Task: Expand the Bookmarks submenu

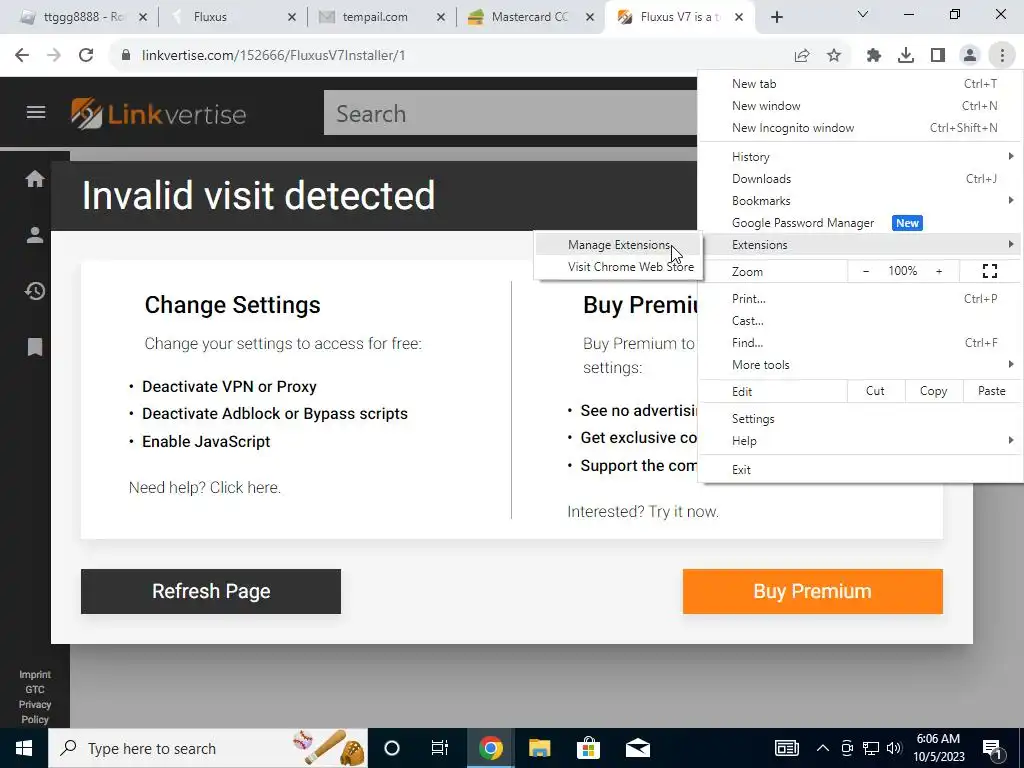Action: (x=861, y=200)
